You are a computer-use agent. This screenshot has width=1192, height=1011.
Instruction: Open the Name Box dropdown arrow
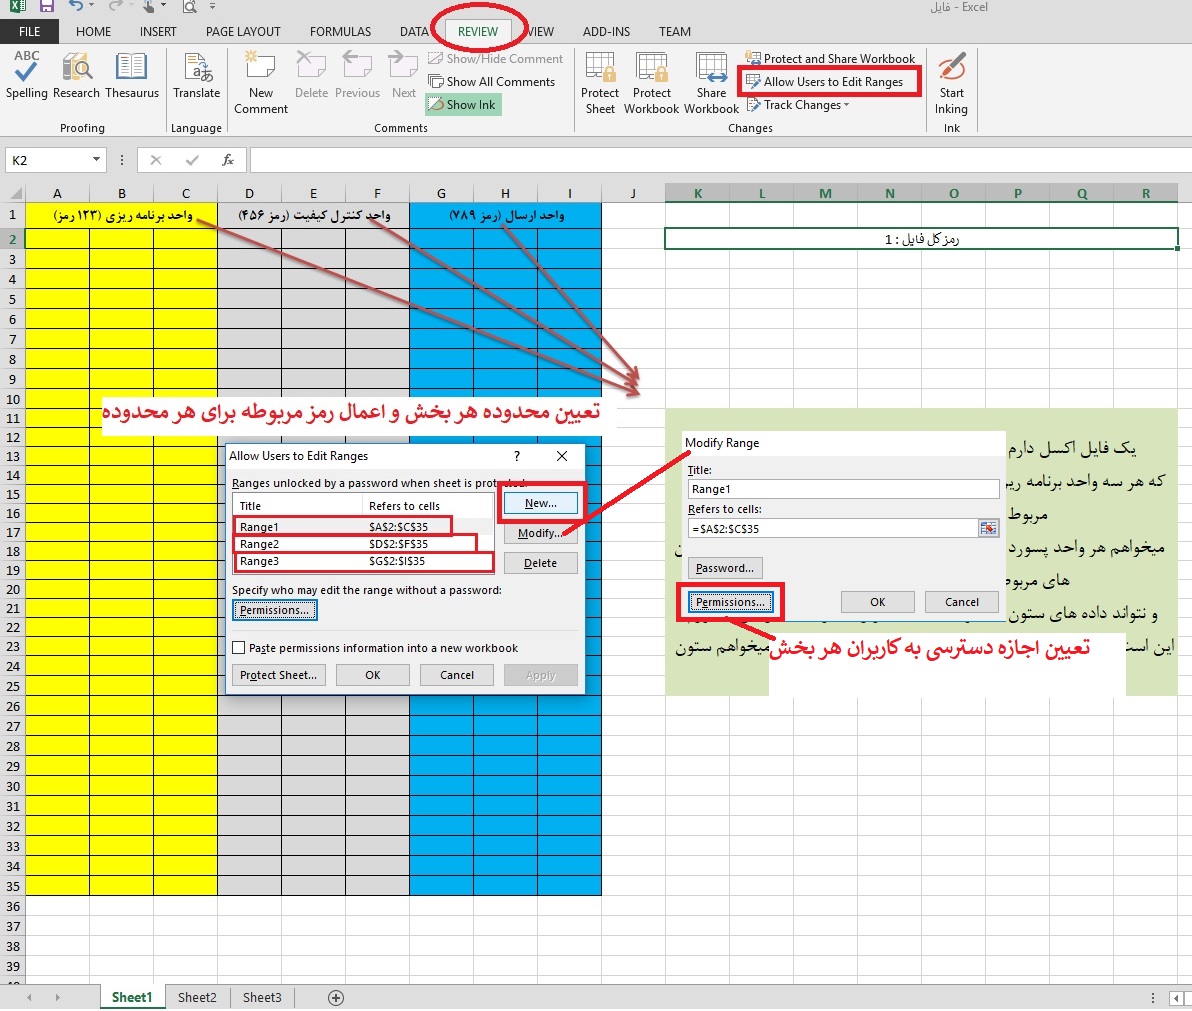click(97, 160)
